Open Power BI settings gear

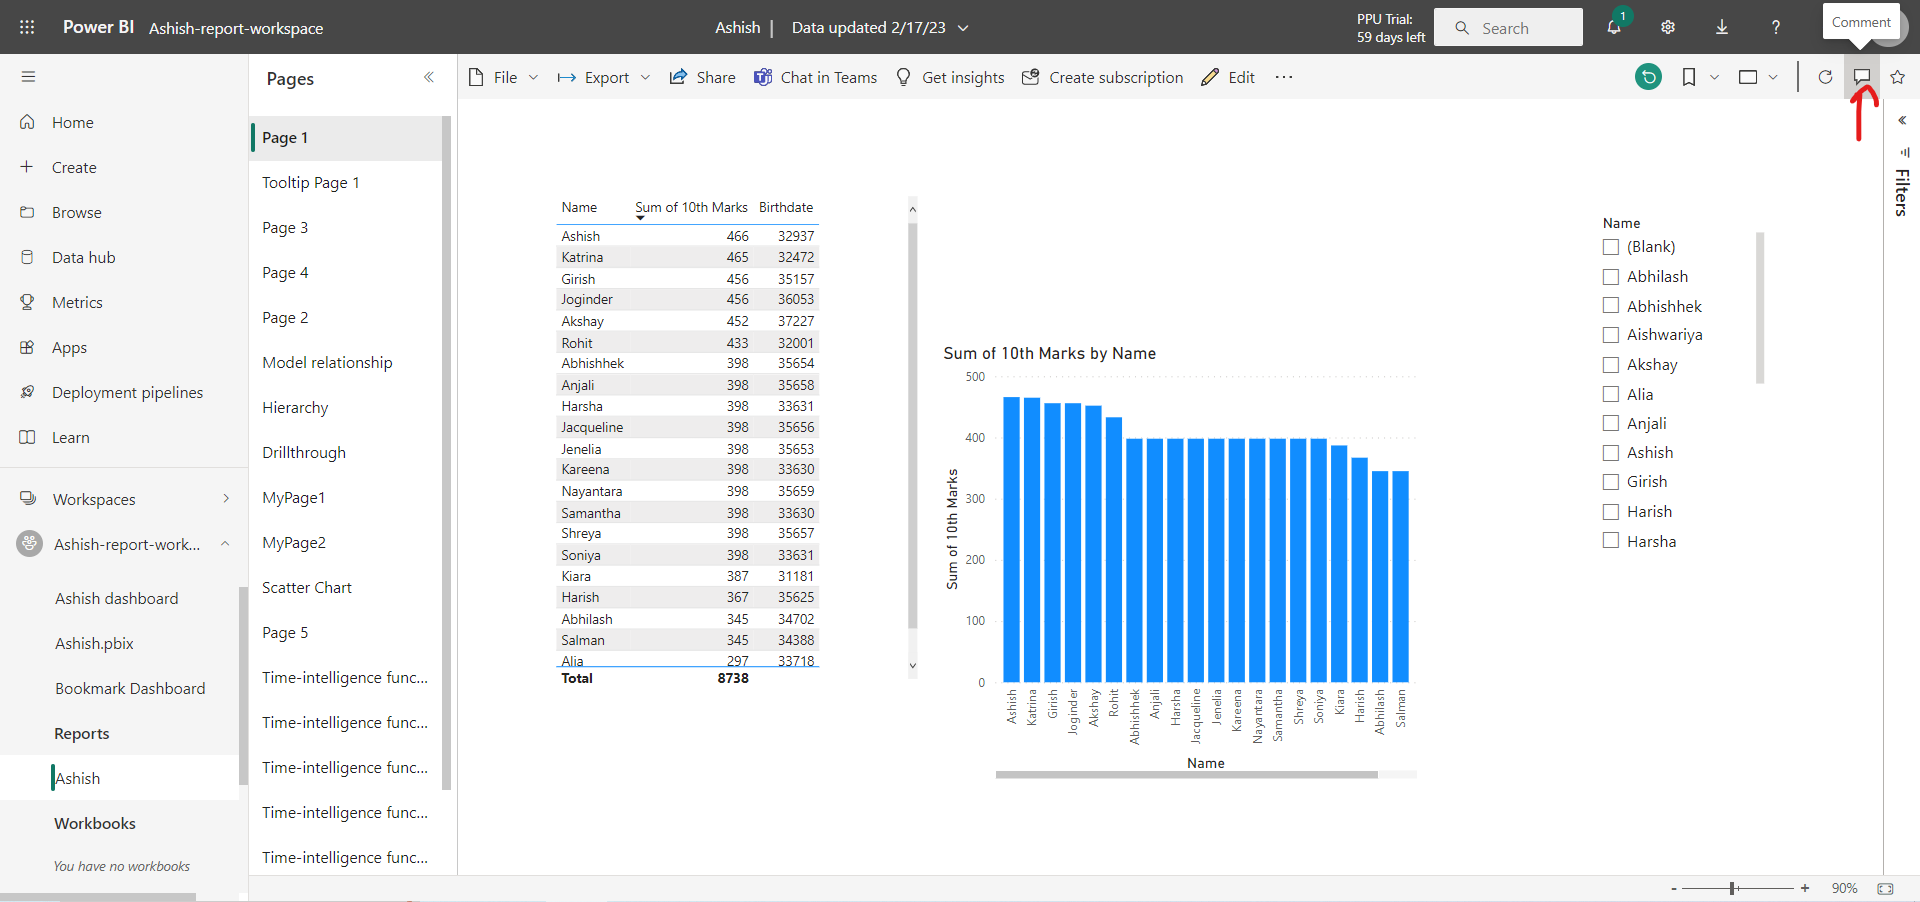pyautogui.click(x=1667, y=27)
